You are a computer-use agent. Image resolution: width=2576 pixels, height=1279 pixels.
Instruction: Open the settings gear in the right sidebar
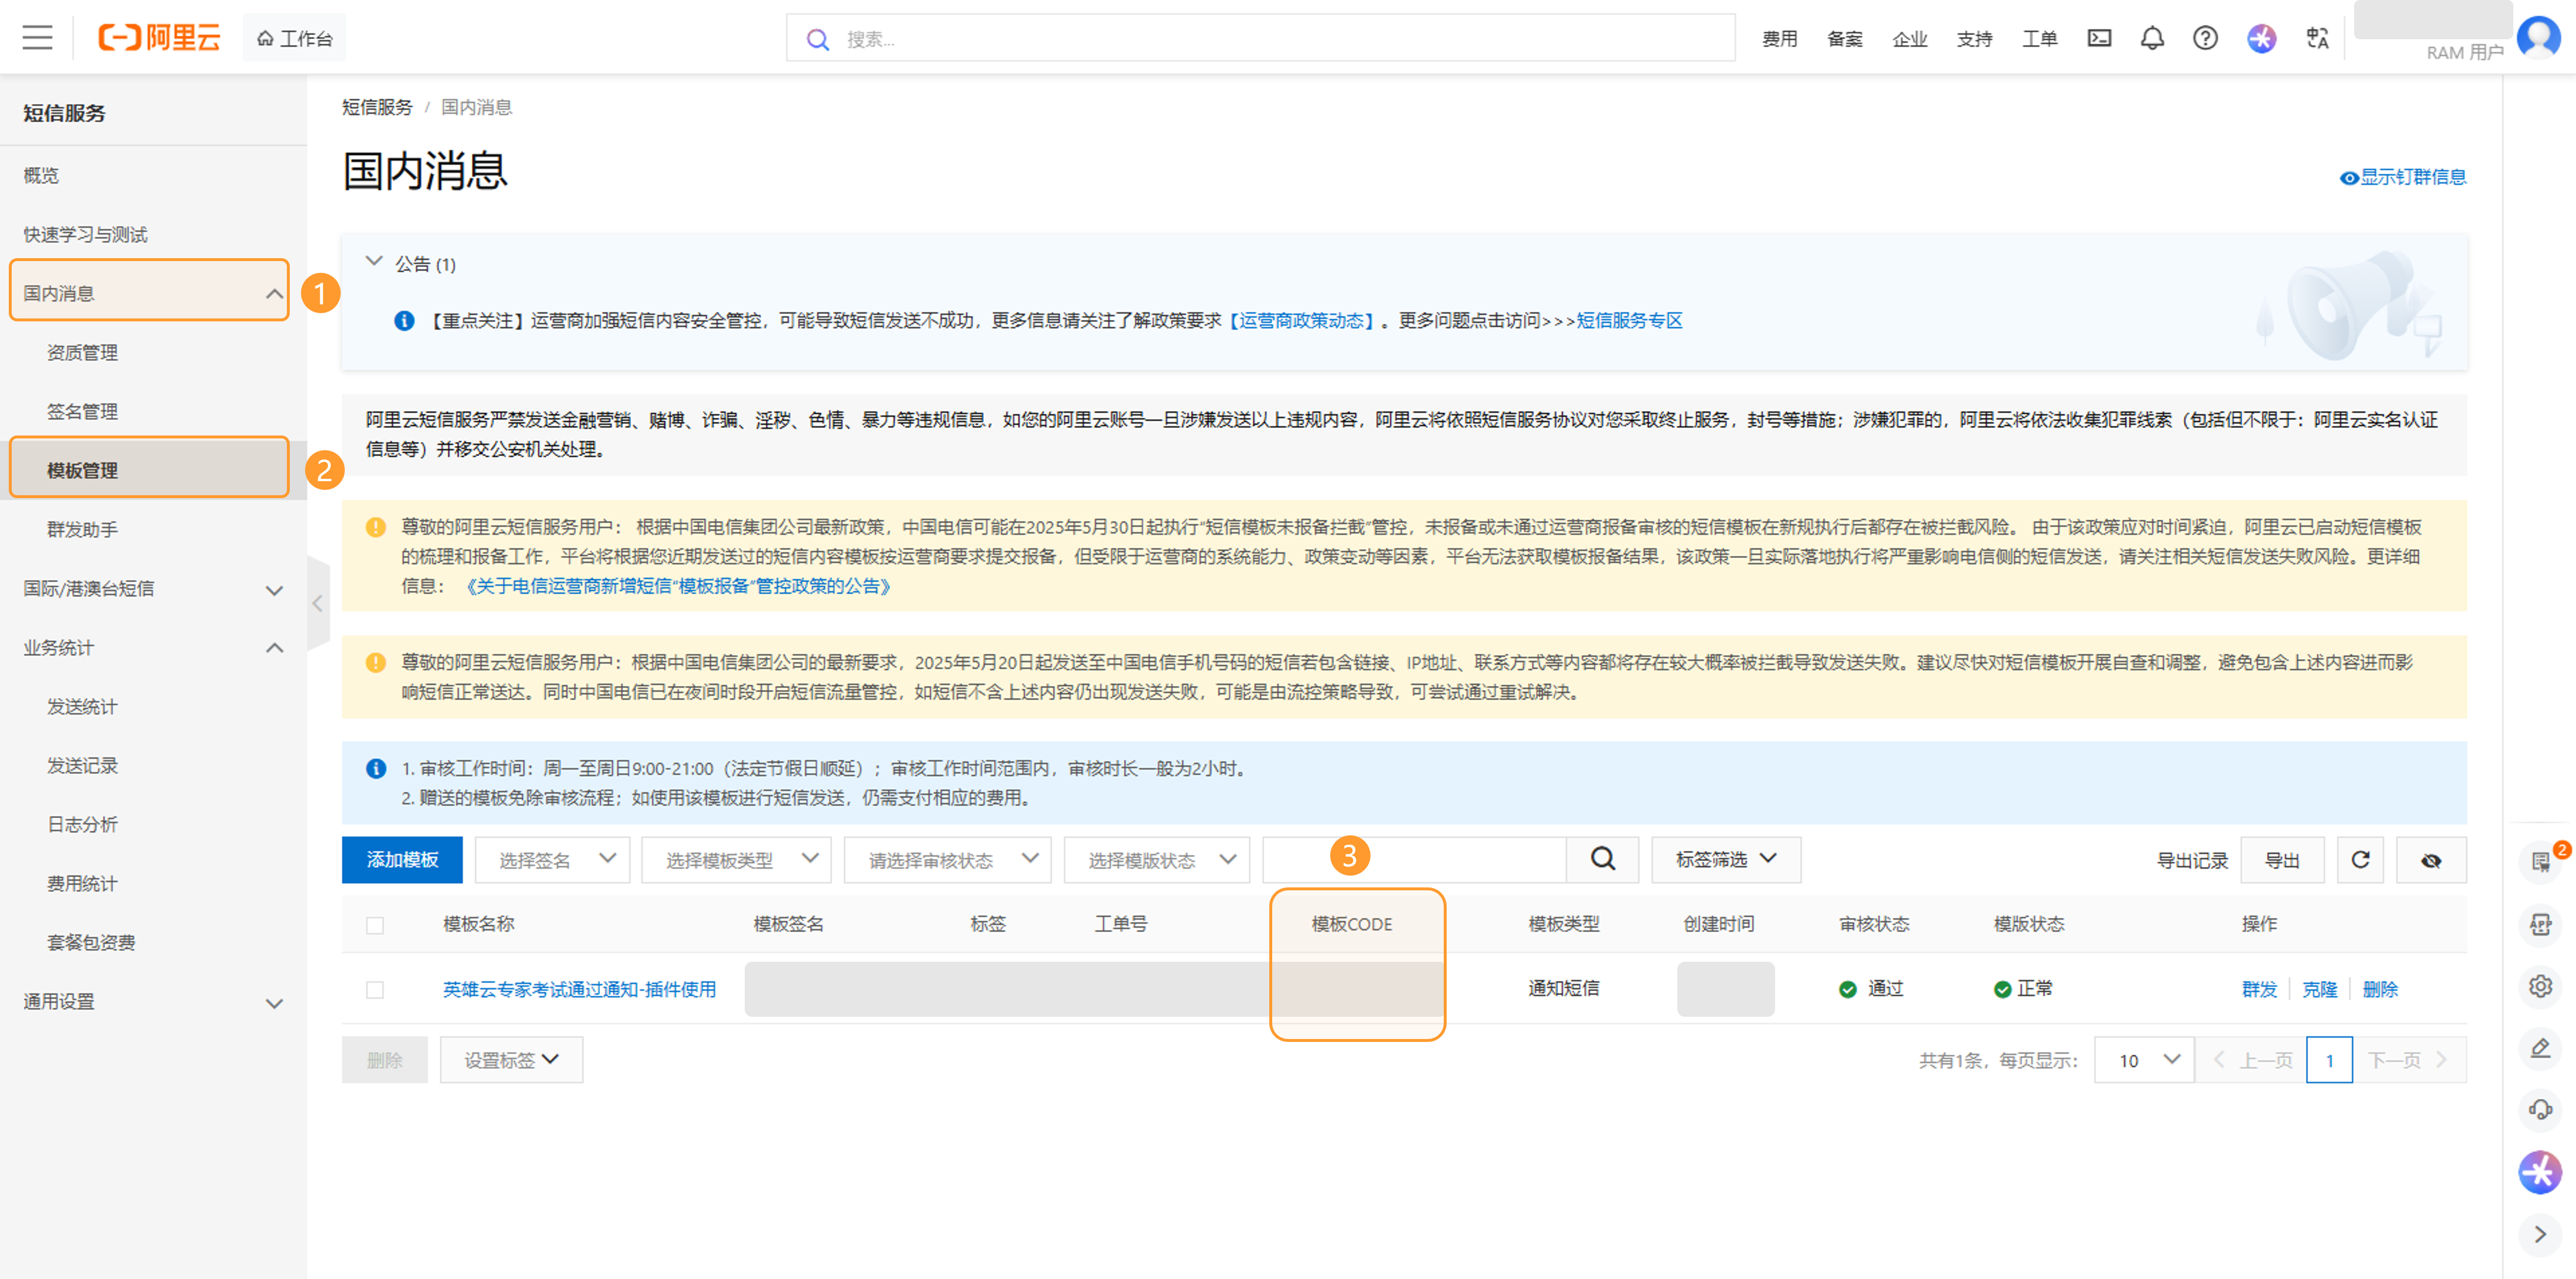[2539, 986]
